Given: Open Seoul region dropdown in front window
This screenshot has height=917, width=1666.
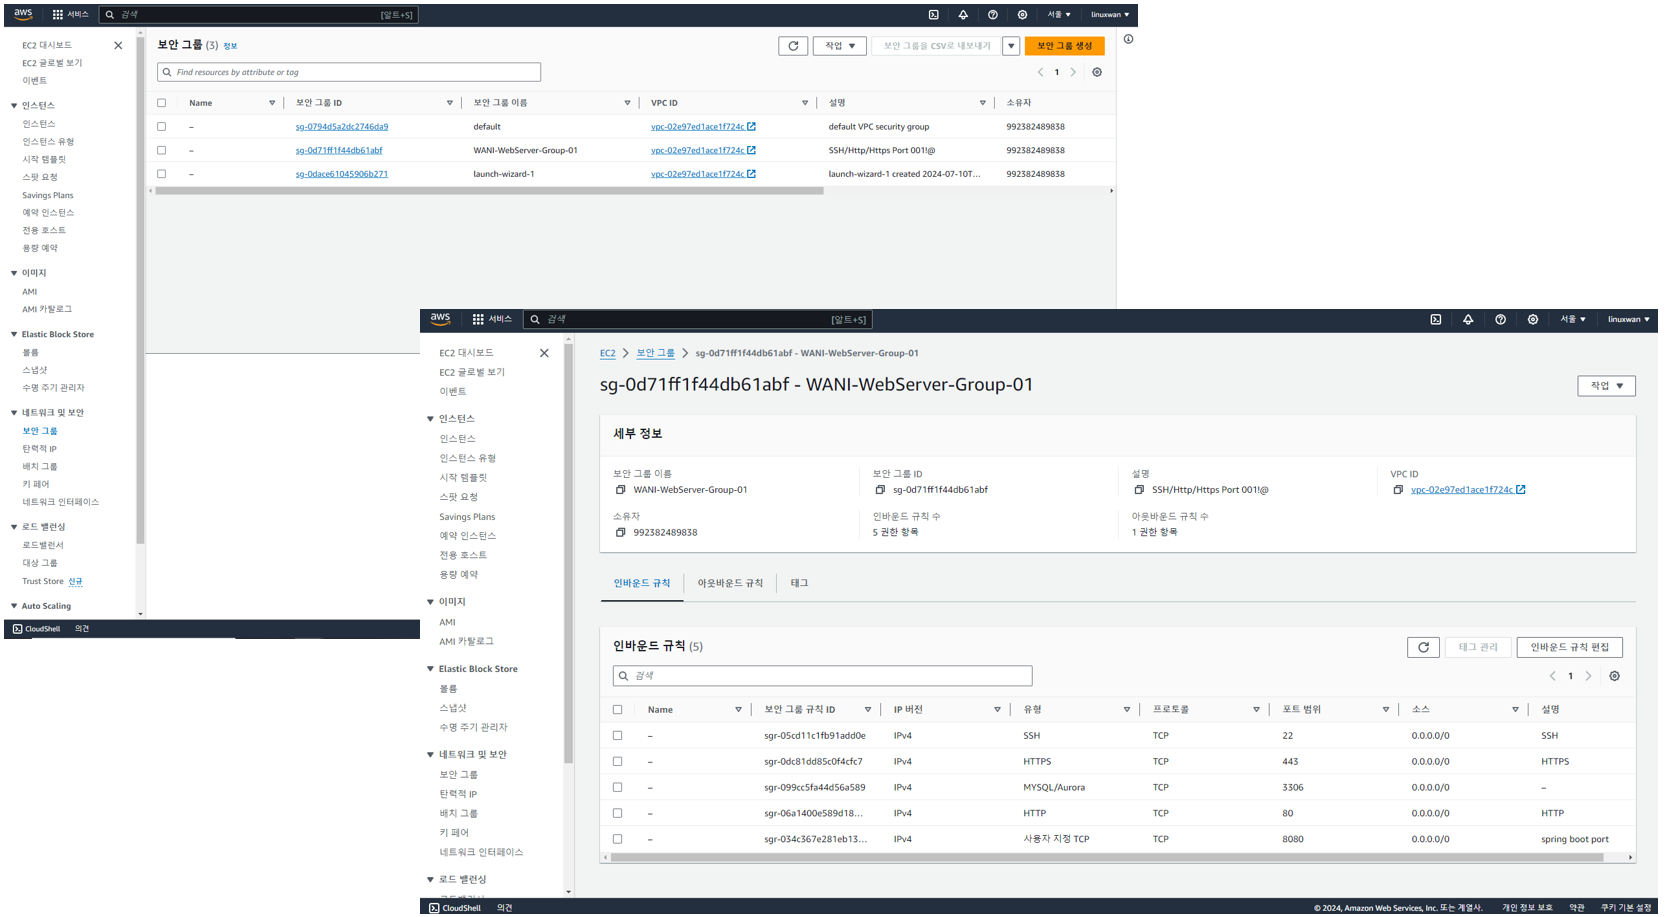Looking at the screenshot, I should point(1573,319).
